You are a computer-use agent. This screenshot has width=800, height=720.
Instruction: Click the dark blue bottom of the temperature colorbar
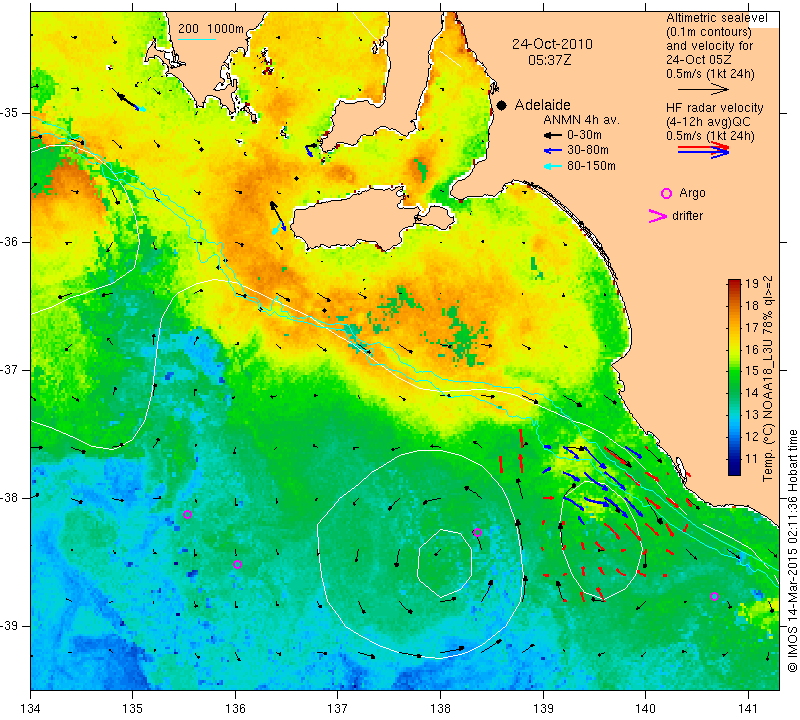[734, 470]
